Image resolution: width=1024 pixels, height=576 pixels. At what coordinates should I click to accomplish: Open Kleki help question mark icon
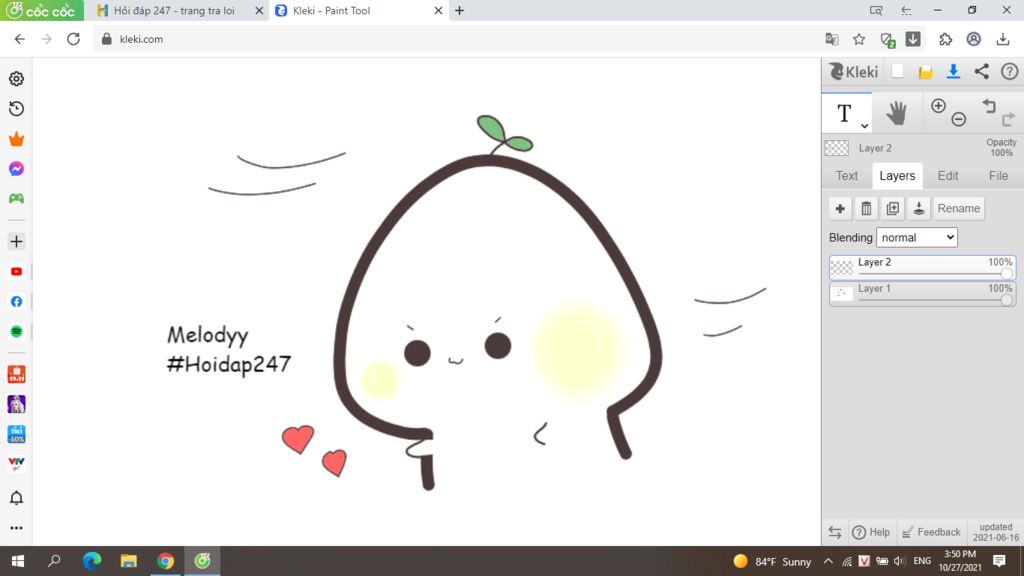click(1010, 72)
